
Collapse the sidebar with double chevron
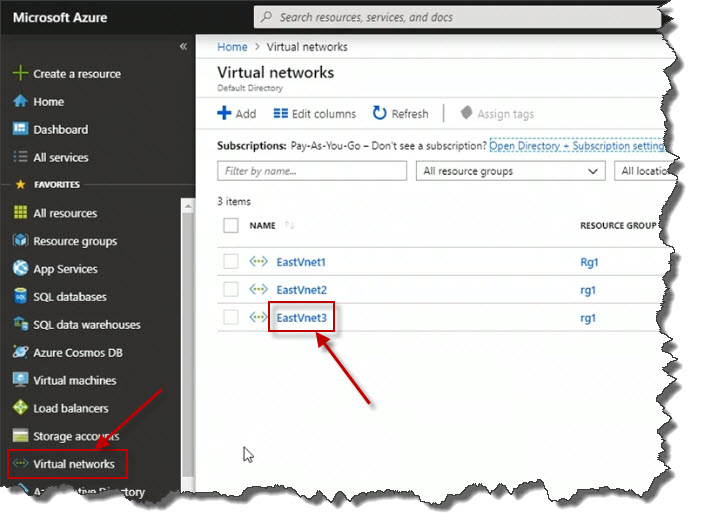[x=183, y=46]
